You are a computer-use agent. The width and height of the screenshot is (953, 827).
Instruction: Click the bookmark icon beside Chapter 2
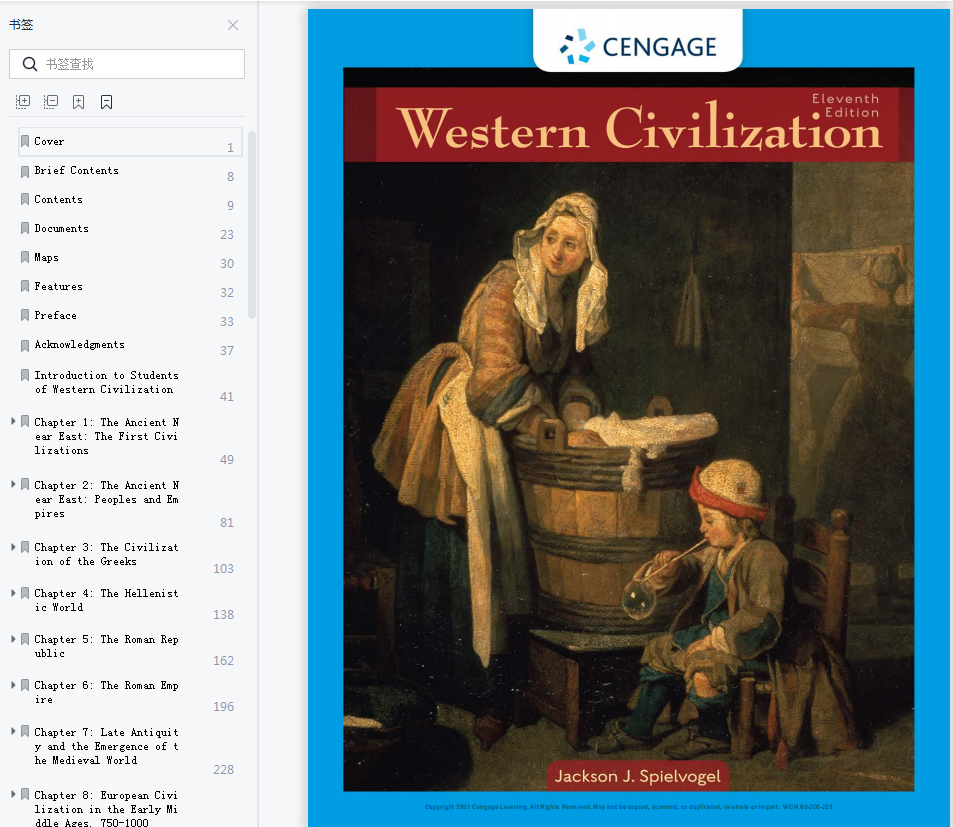(25, 485)
